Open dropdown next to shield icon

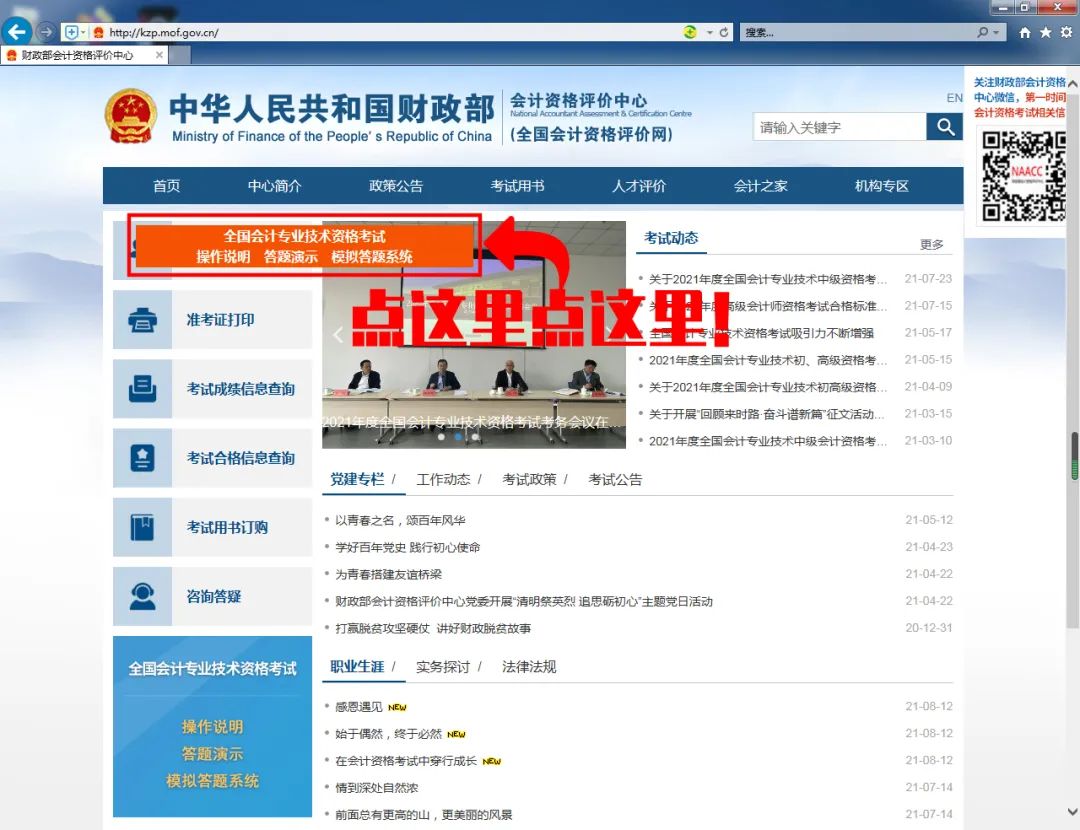(83, 32)
